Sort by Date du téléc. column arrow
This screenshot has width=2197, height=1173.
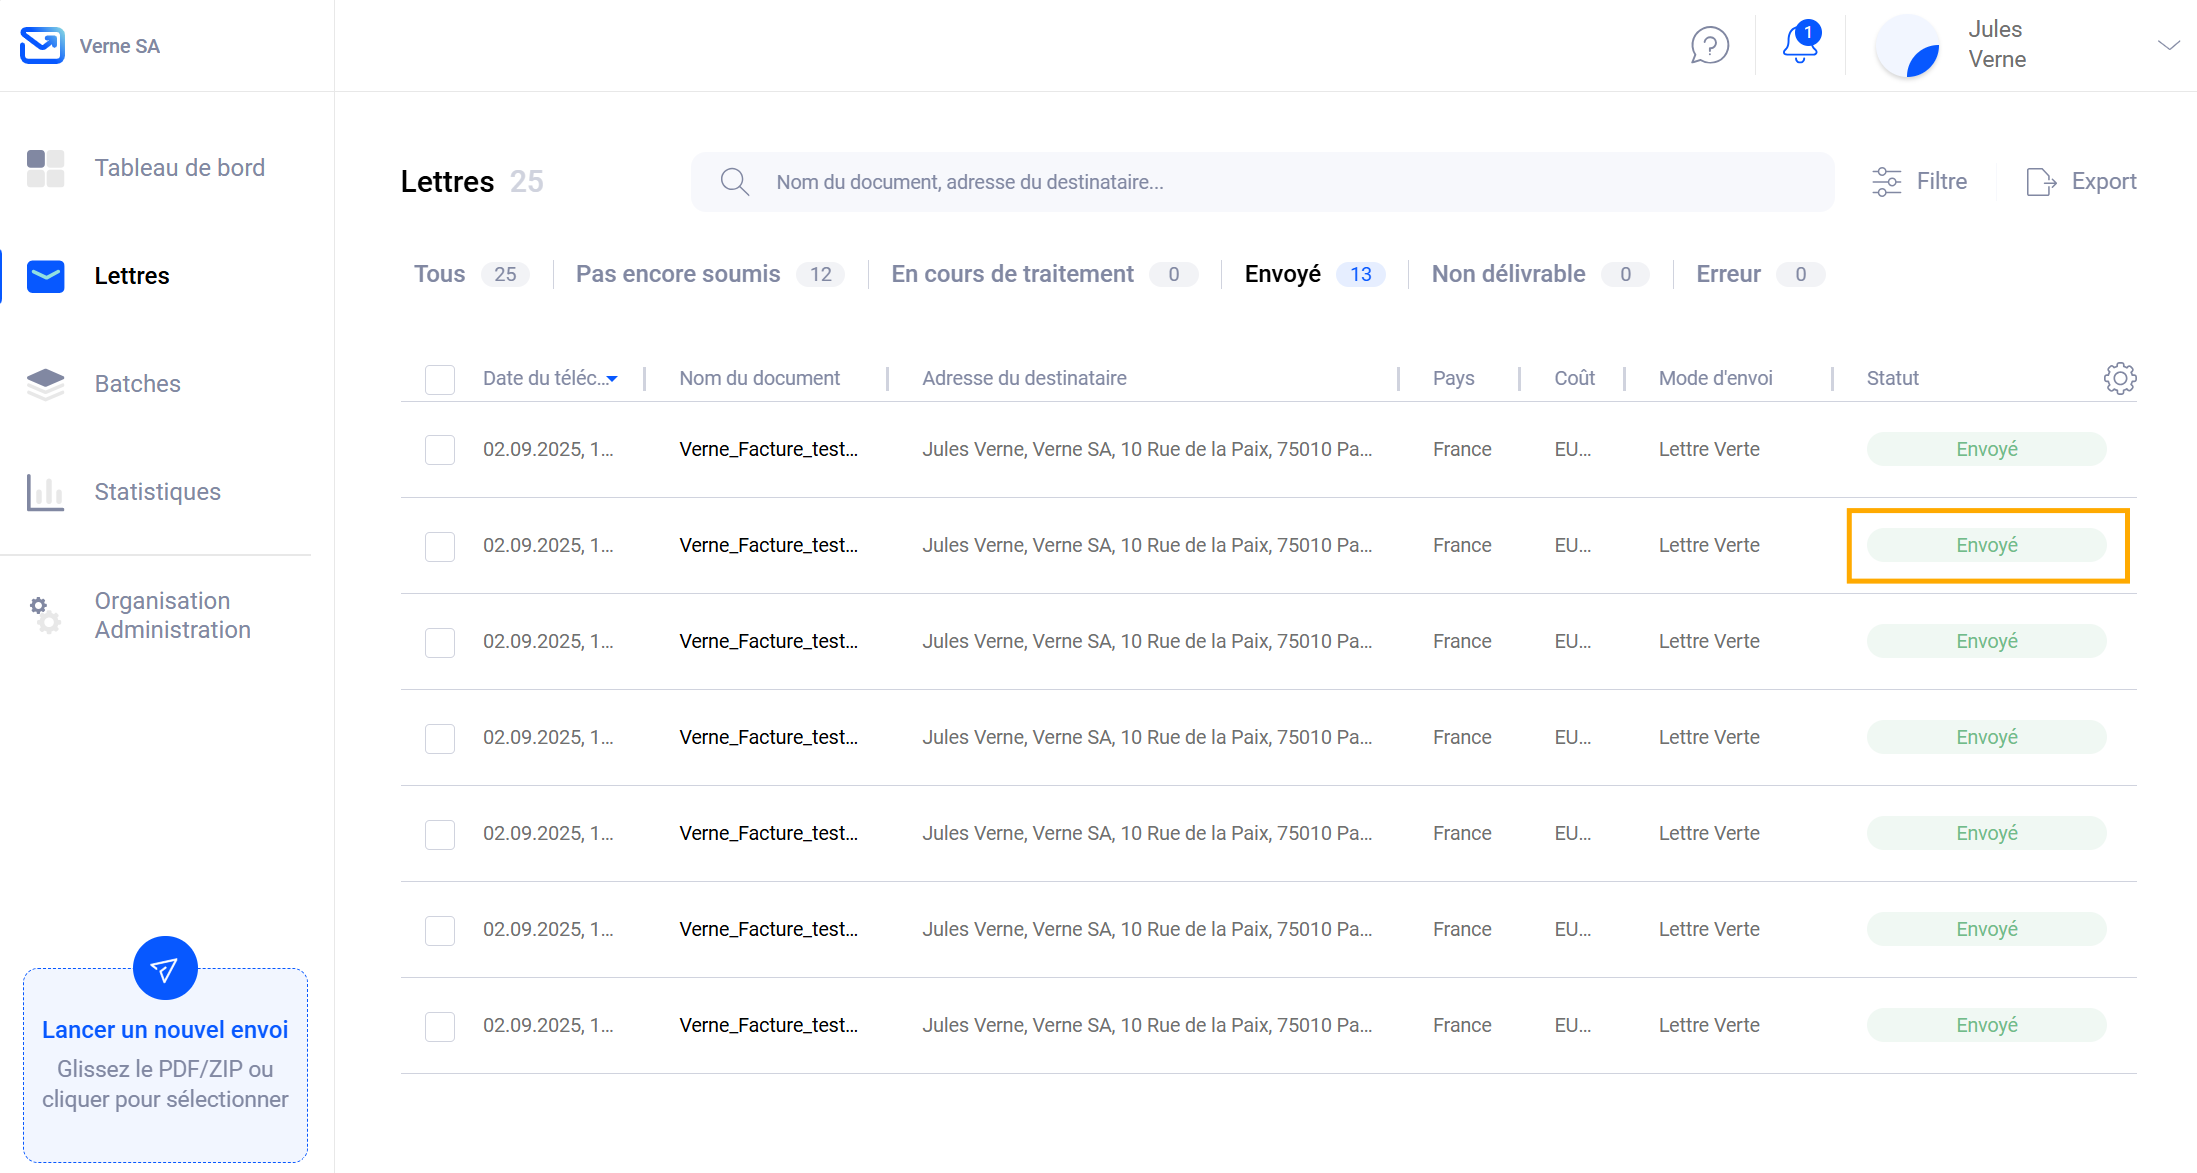pos(612,379)
